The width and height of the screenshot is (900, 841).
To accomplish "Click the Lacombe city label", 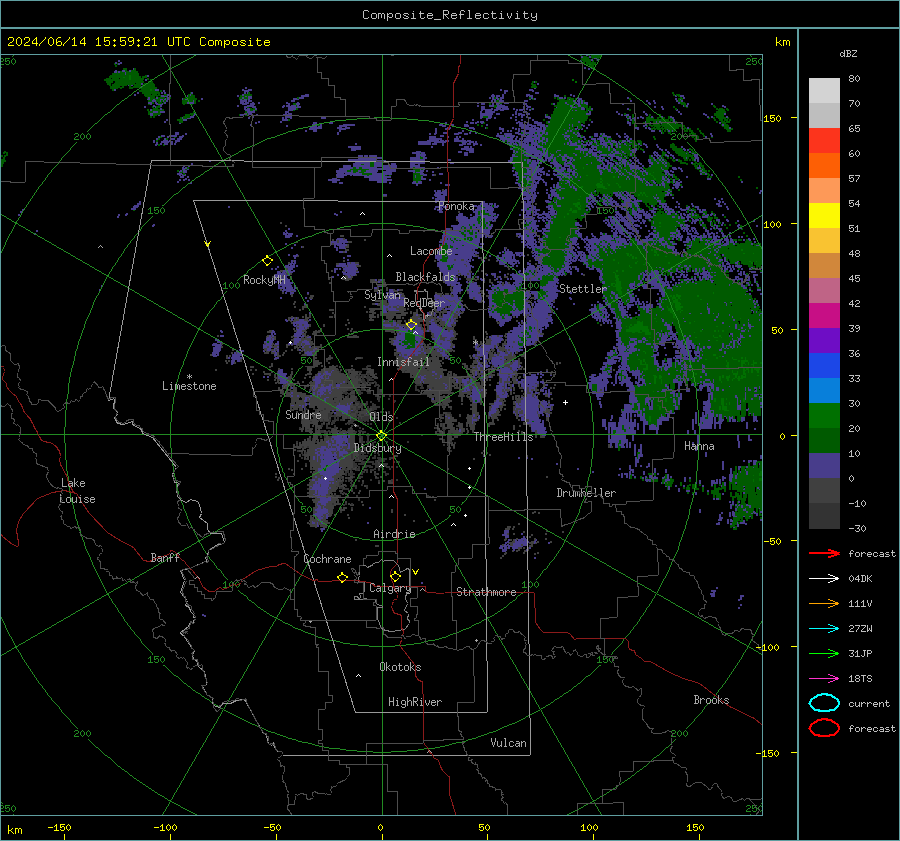I will [x=431, y=251].
